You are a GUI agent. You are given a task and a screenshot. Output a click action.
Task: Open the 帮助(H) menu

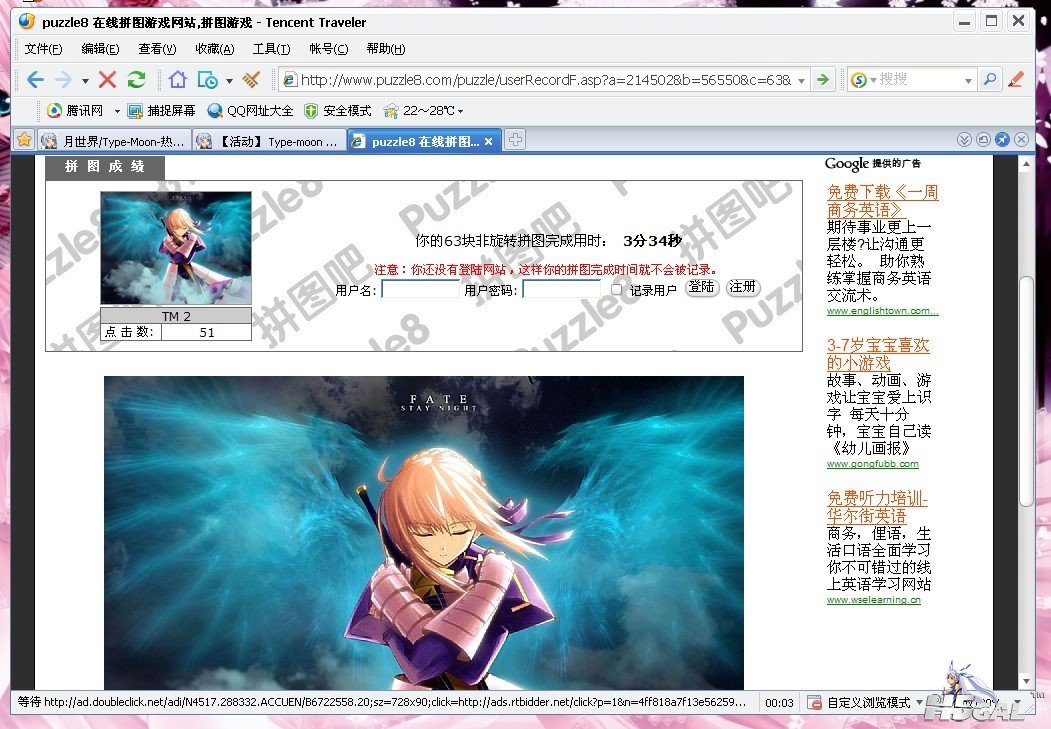click(386, 49)
